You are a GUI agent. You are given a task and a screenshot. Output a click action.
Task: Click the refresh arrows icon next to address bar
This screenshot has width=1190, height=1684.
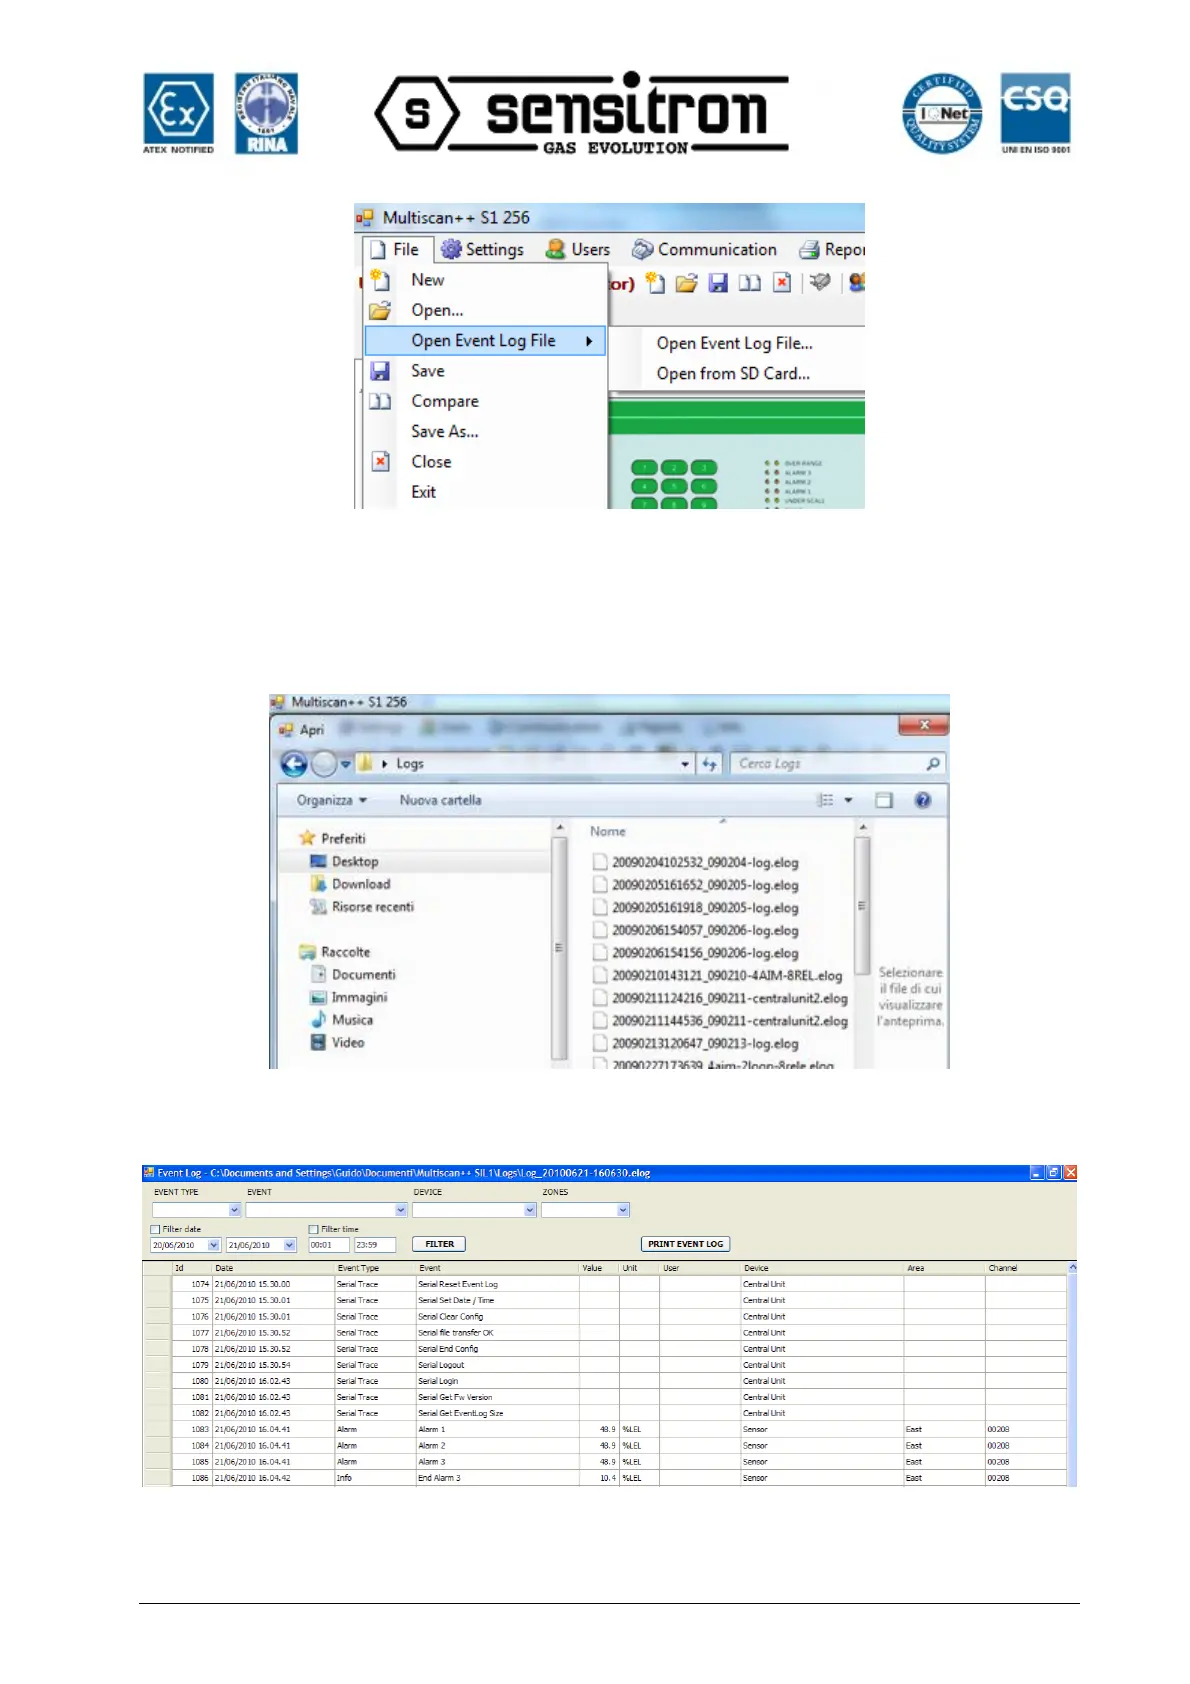[710, 764]
